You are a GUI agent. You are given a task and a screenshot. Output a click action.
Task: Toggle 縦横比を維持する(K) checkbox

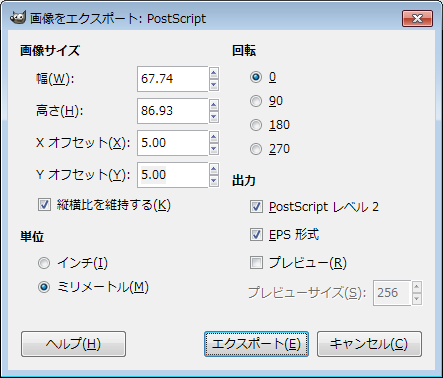44,205
